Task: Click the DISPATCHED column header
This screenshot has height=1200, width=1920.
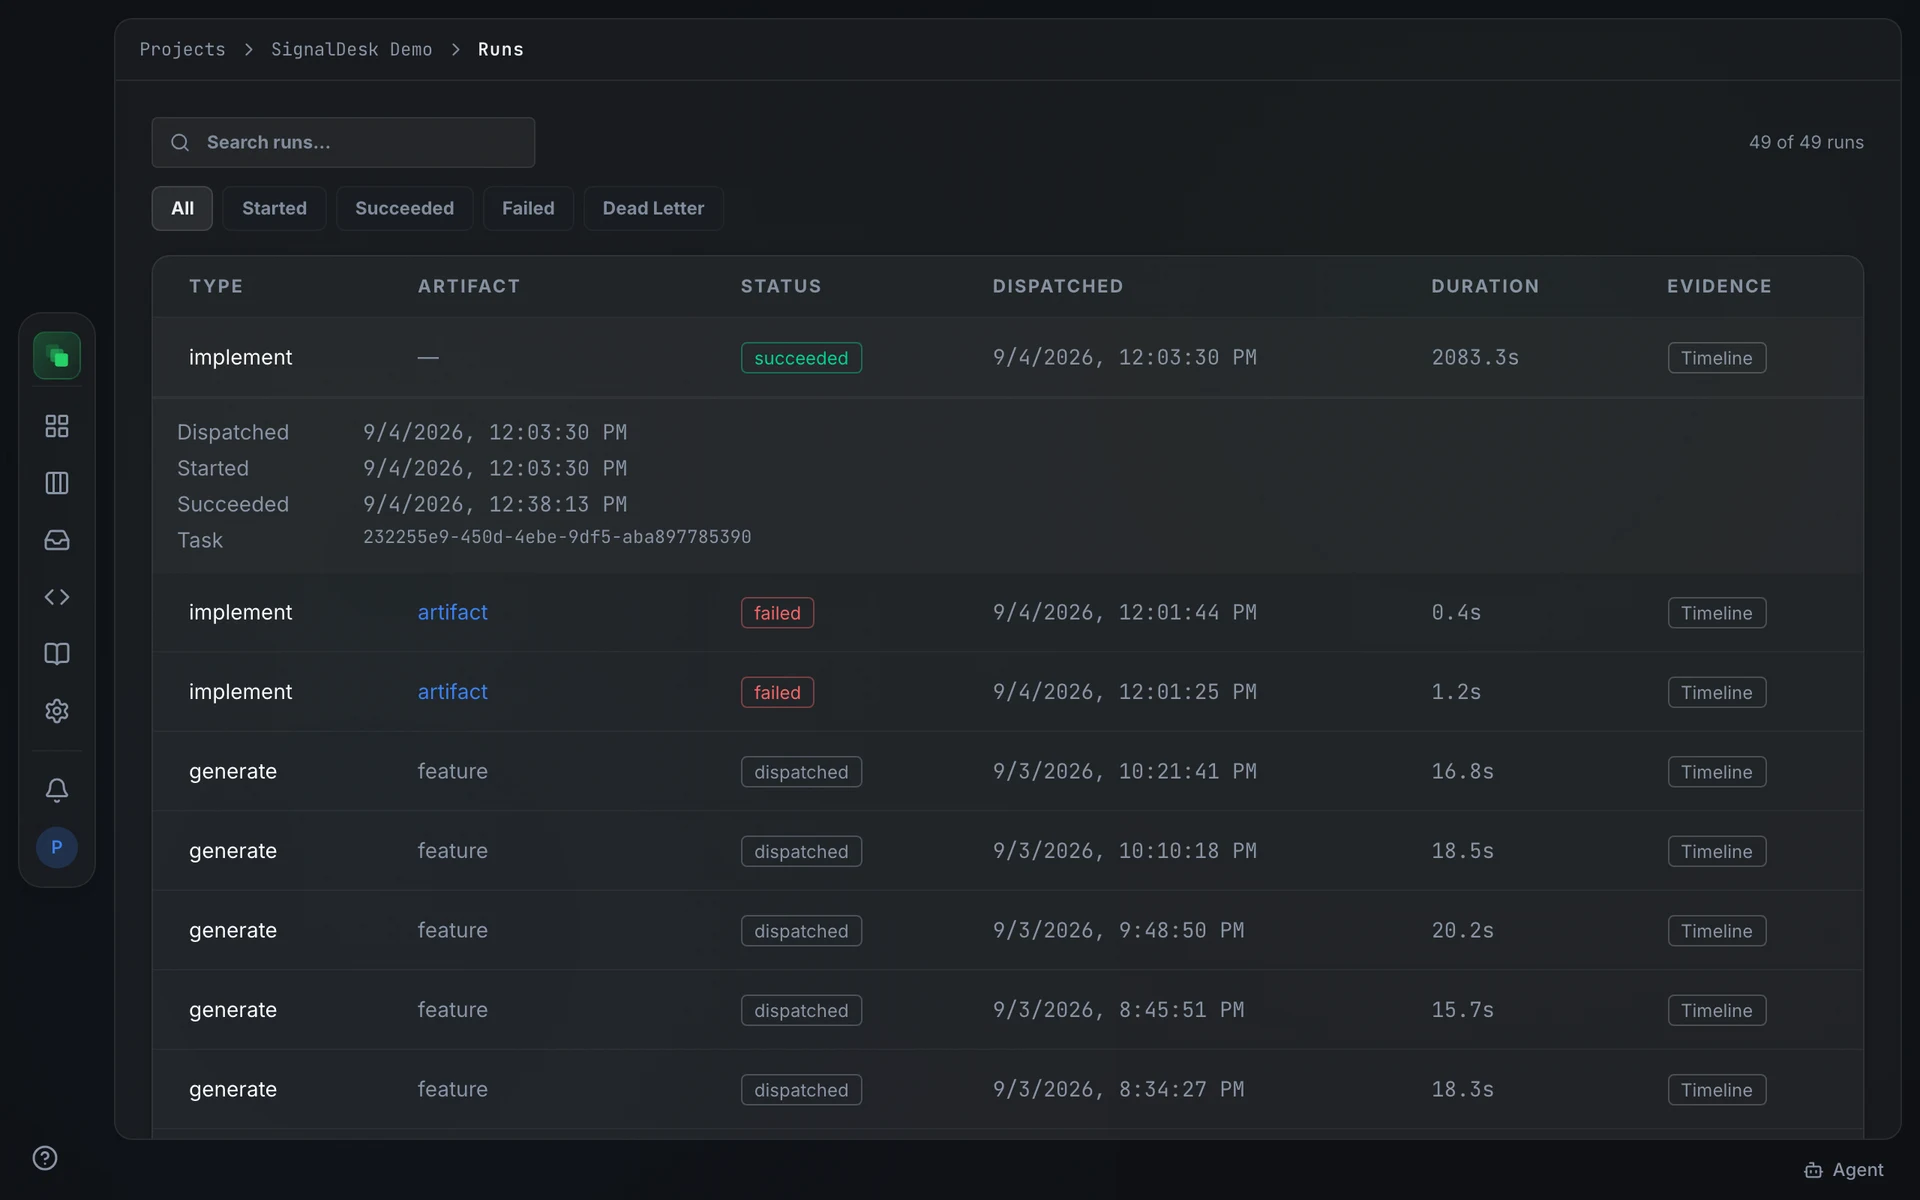Action: pyautogui.click(x=1058, y=286)
